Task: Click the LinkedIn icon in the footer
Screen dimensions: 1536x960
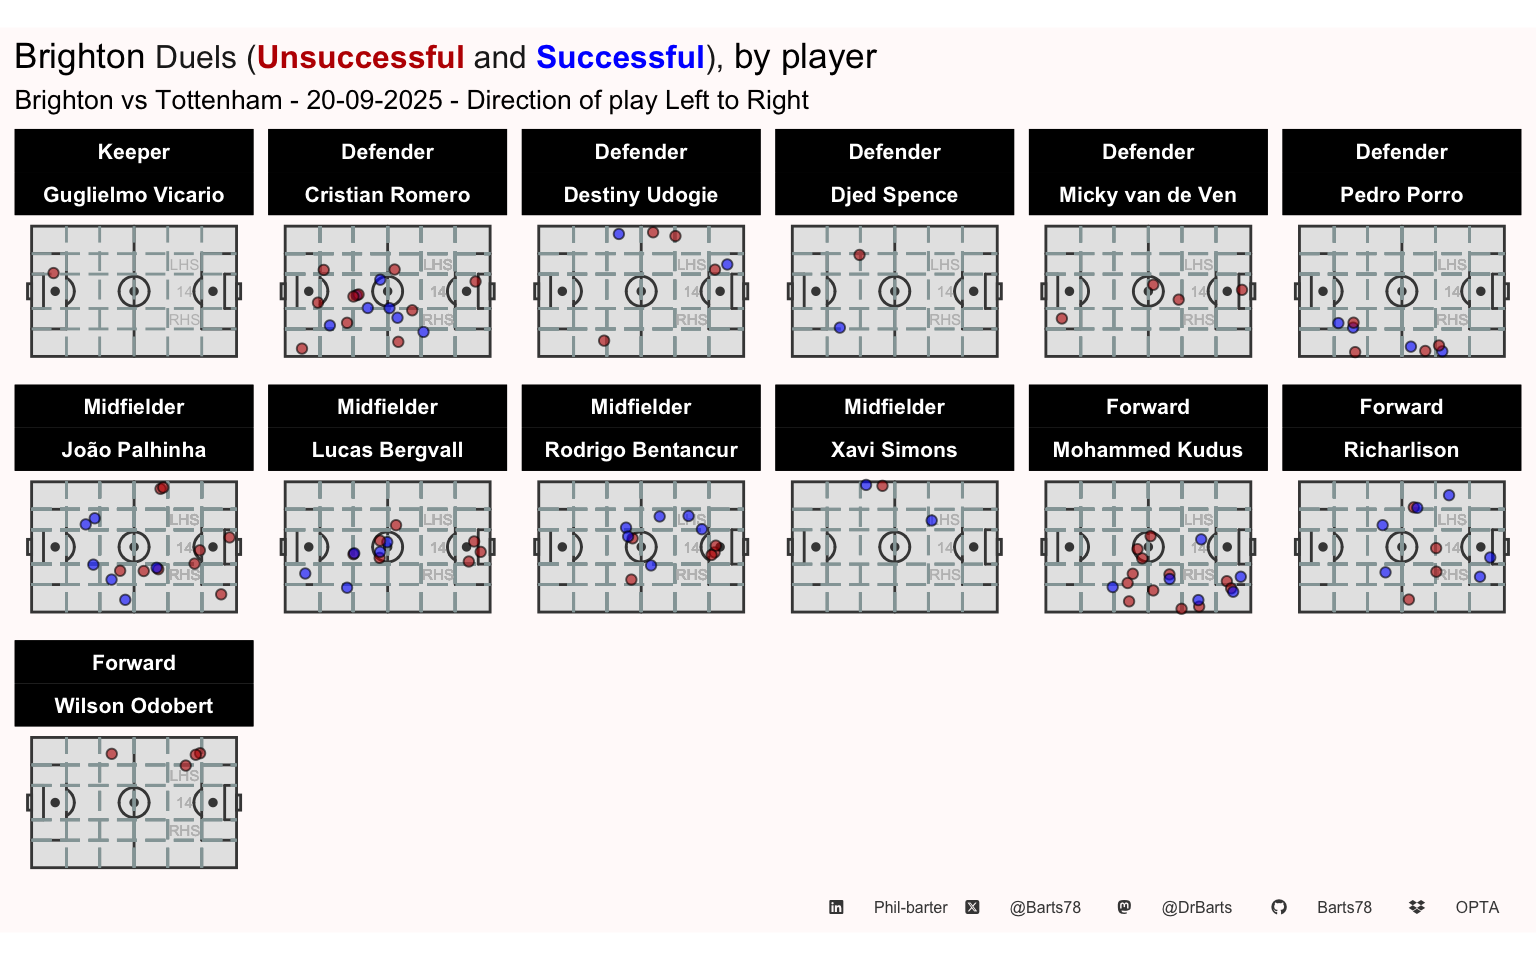Action: (836, 907)
